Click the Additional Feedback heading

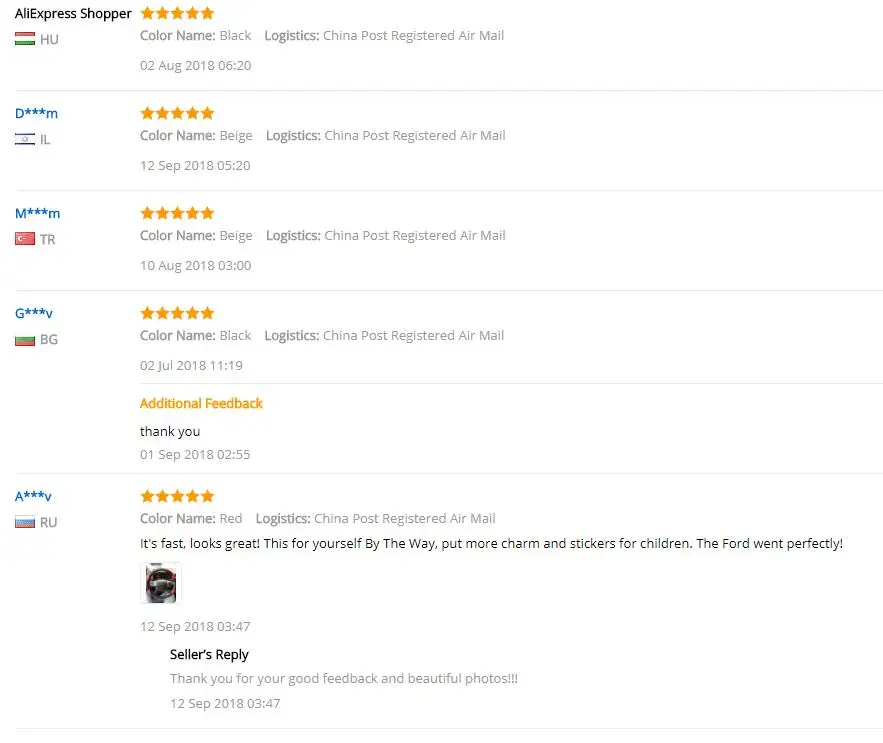coord(201,403)
